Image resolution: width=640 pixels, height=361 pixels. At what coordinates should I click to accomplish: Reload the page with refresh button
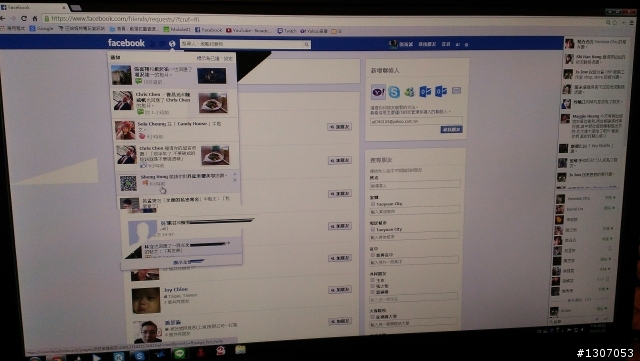pos(24,18)
